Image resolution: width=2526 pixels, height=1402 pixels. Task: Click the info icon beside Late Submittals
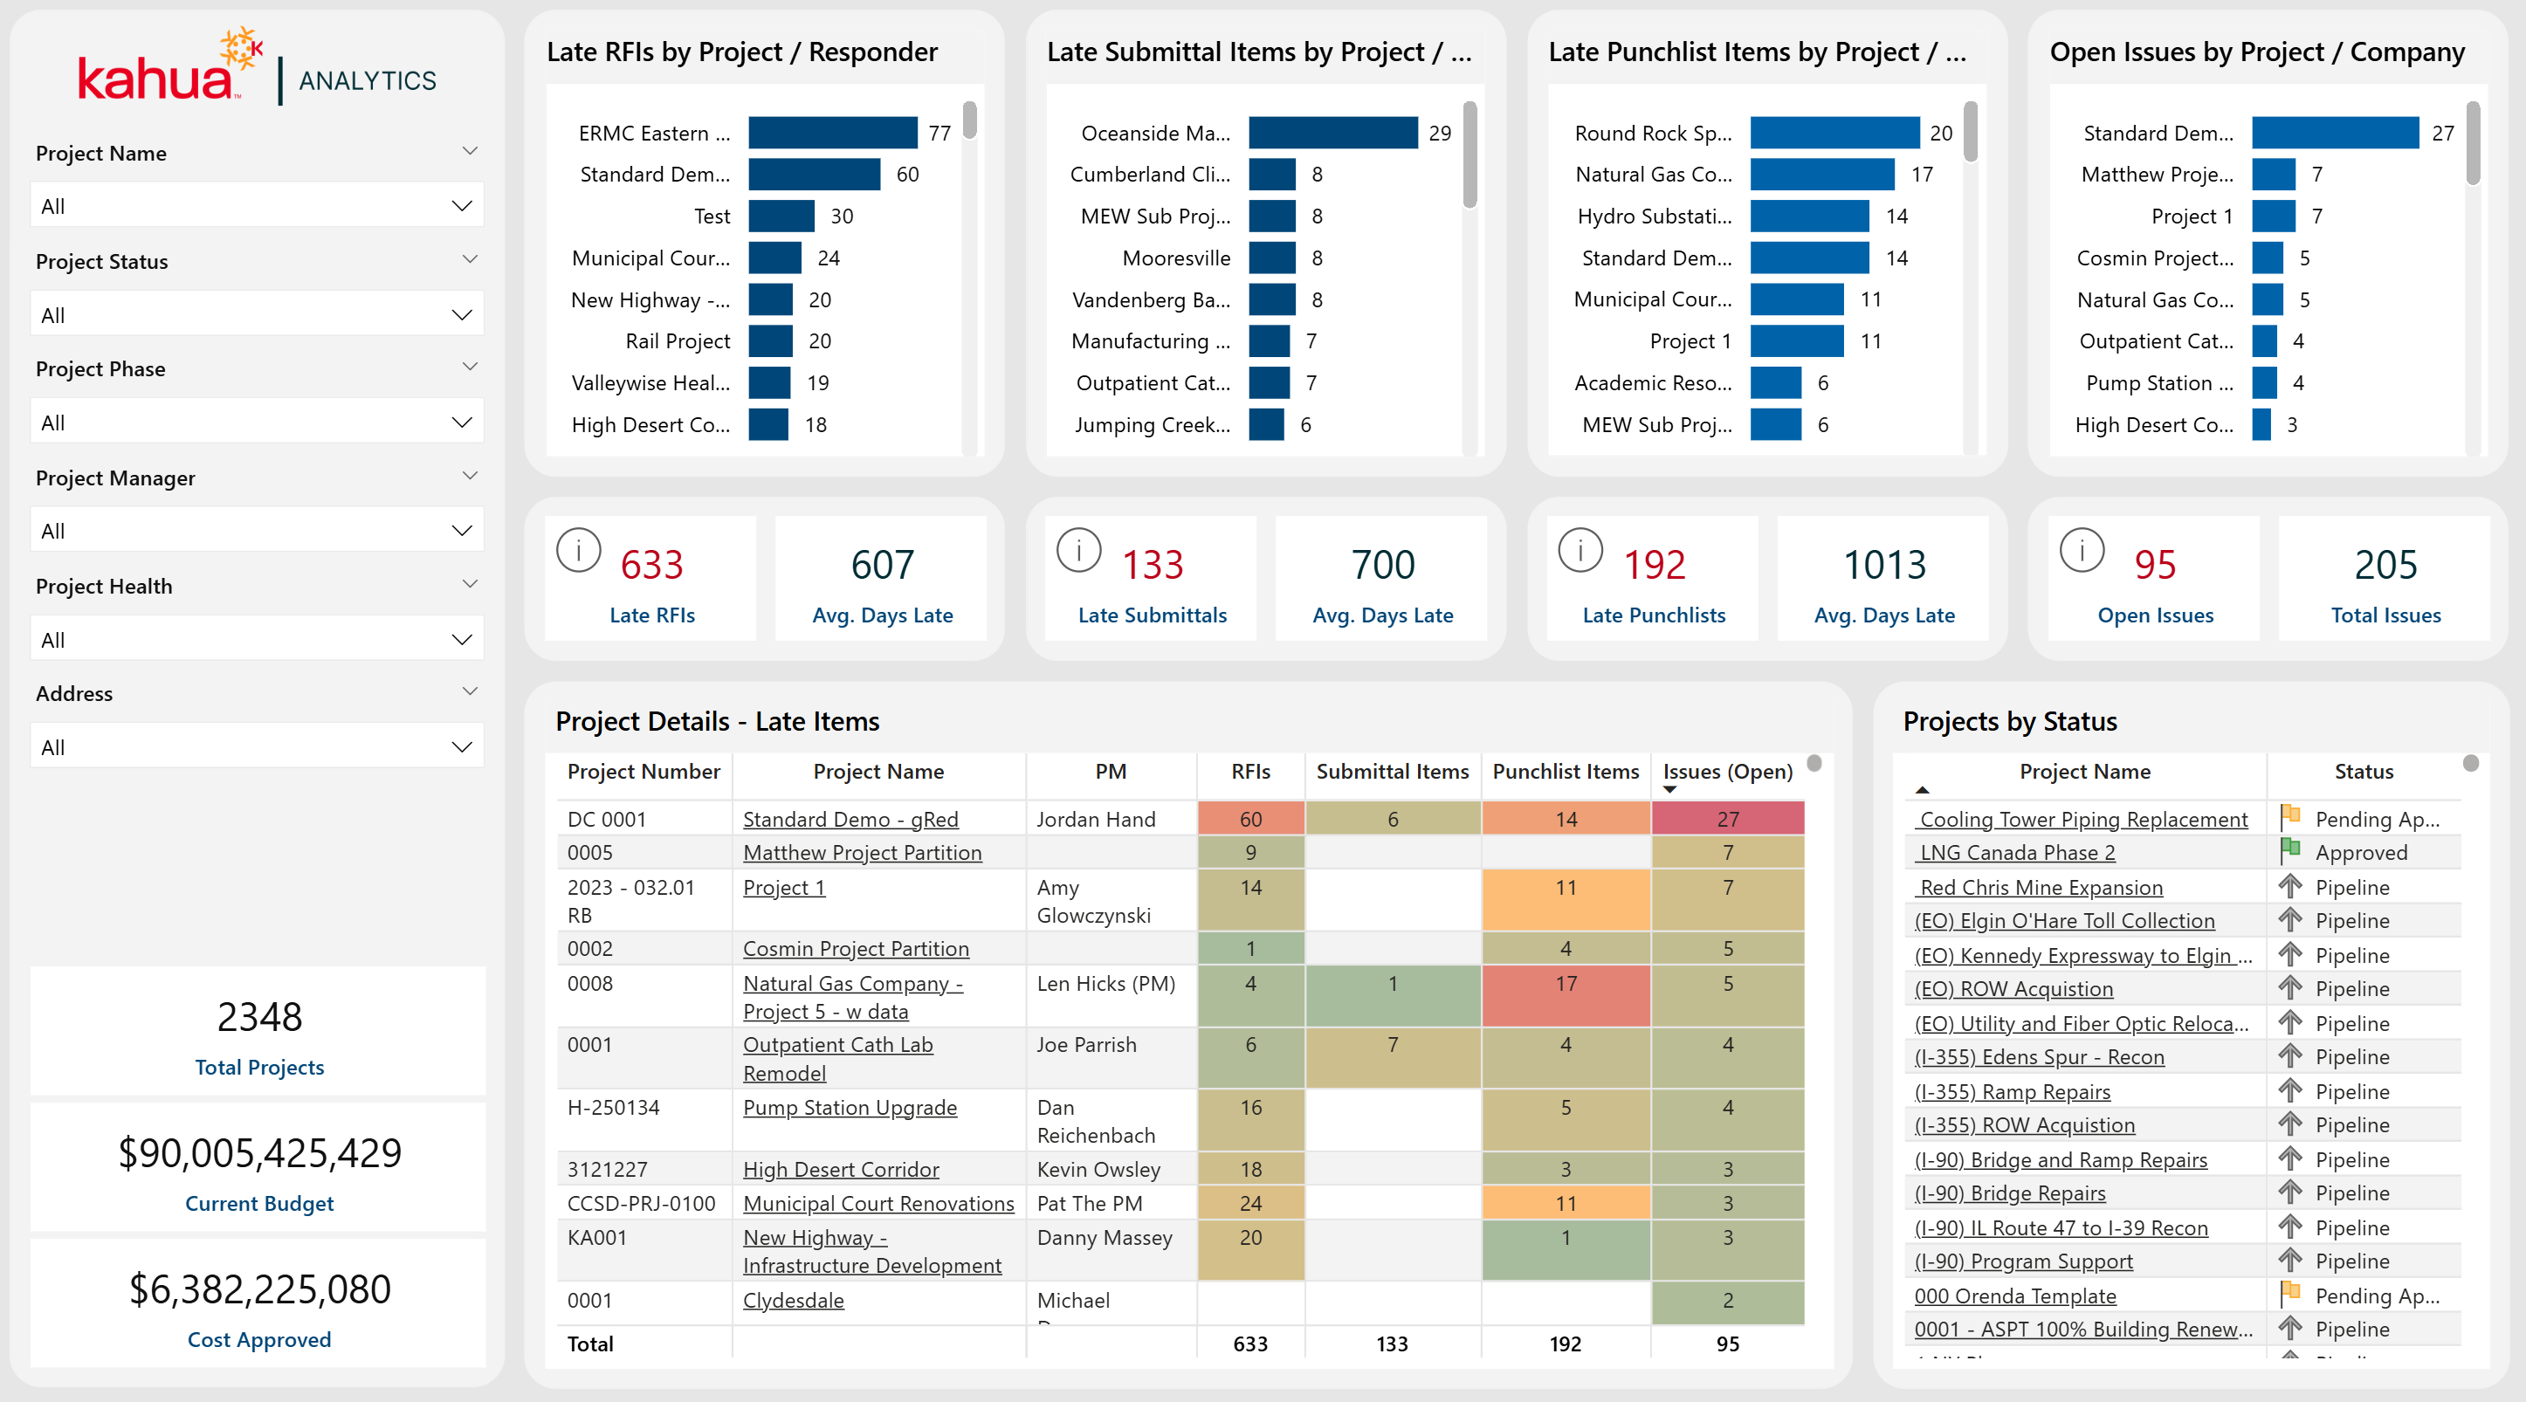[x=1079, y=551]
